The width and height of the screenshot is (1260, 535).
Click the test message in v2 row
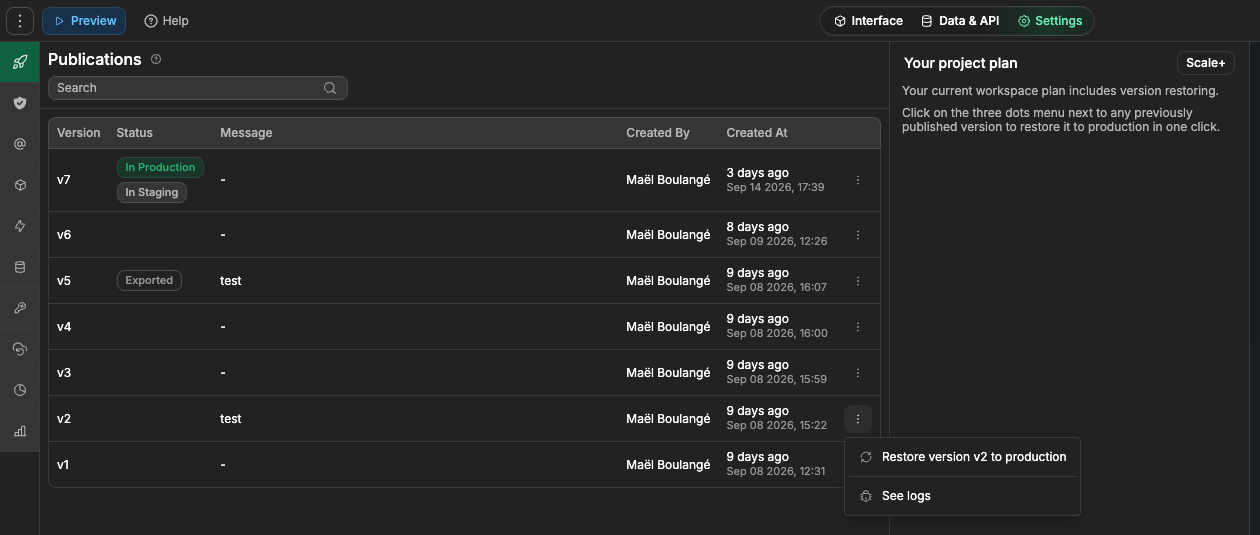231,419
